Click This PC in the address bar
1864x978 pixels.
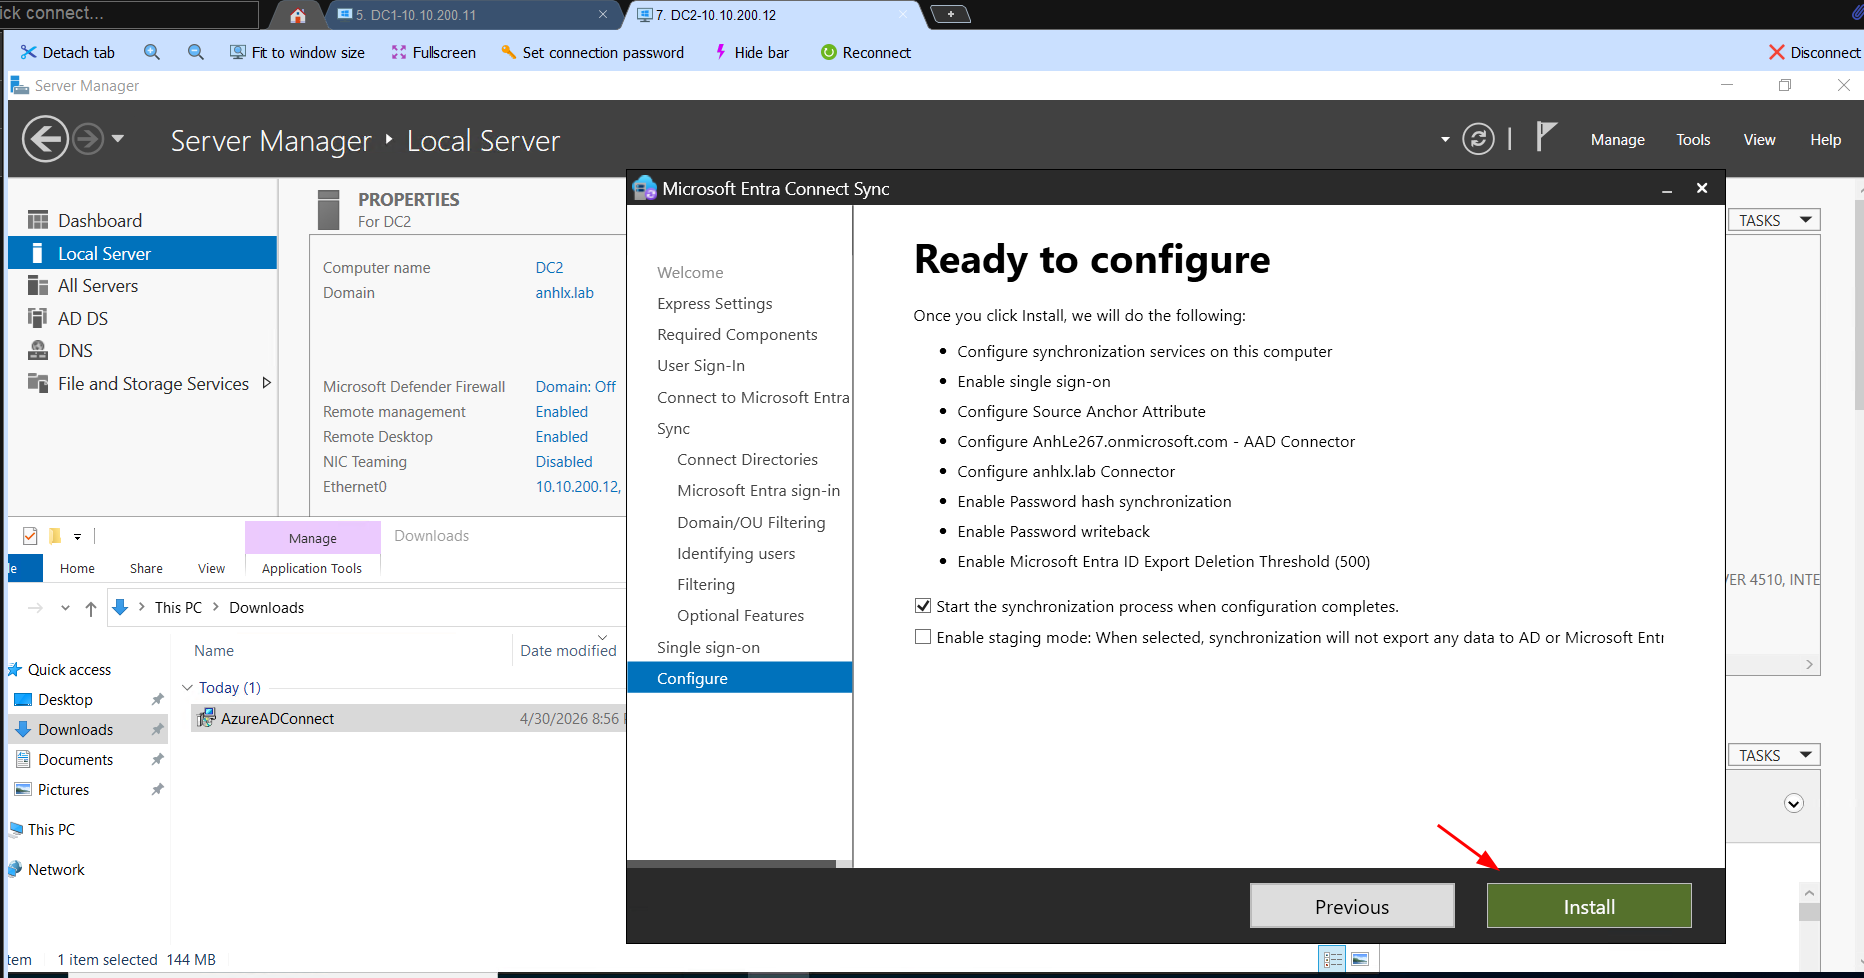(x=178, y=608)
